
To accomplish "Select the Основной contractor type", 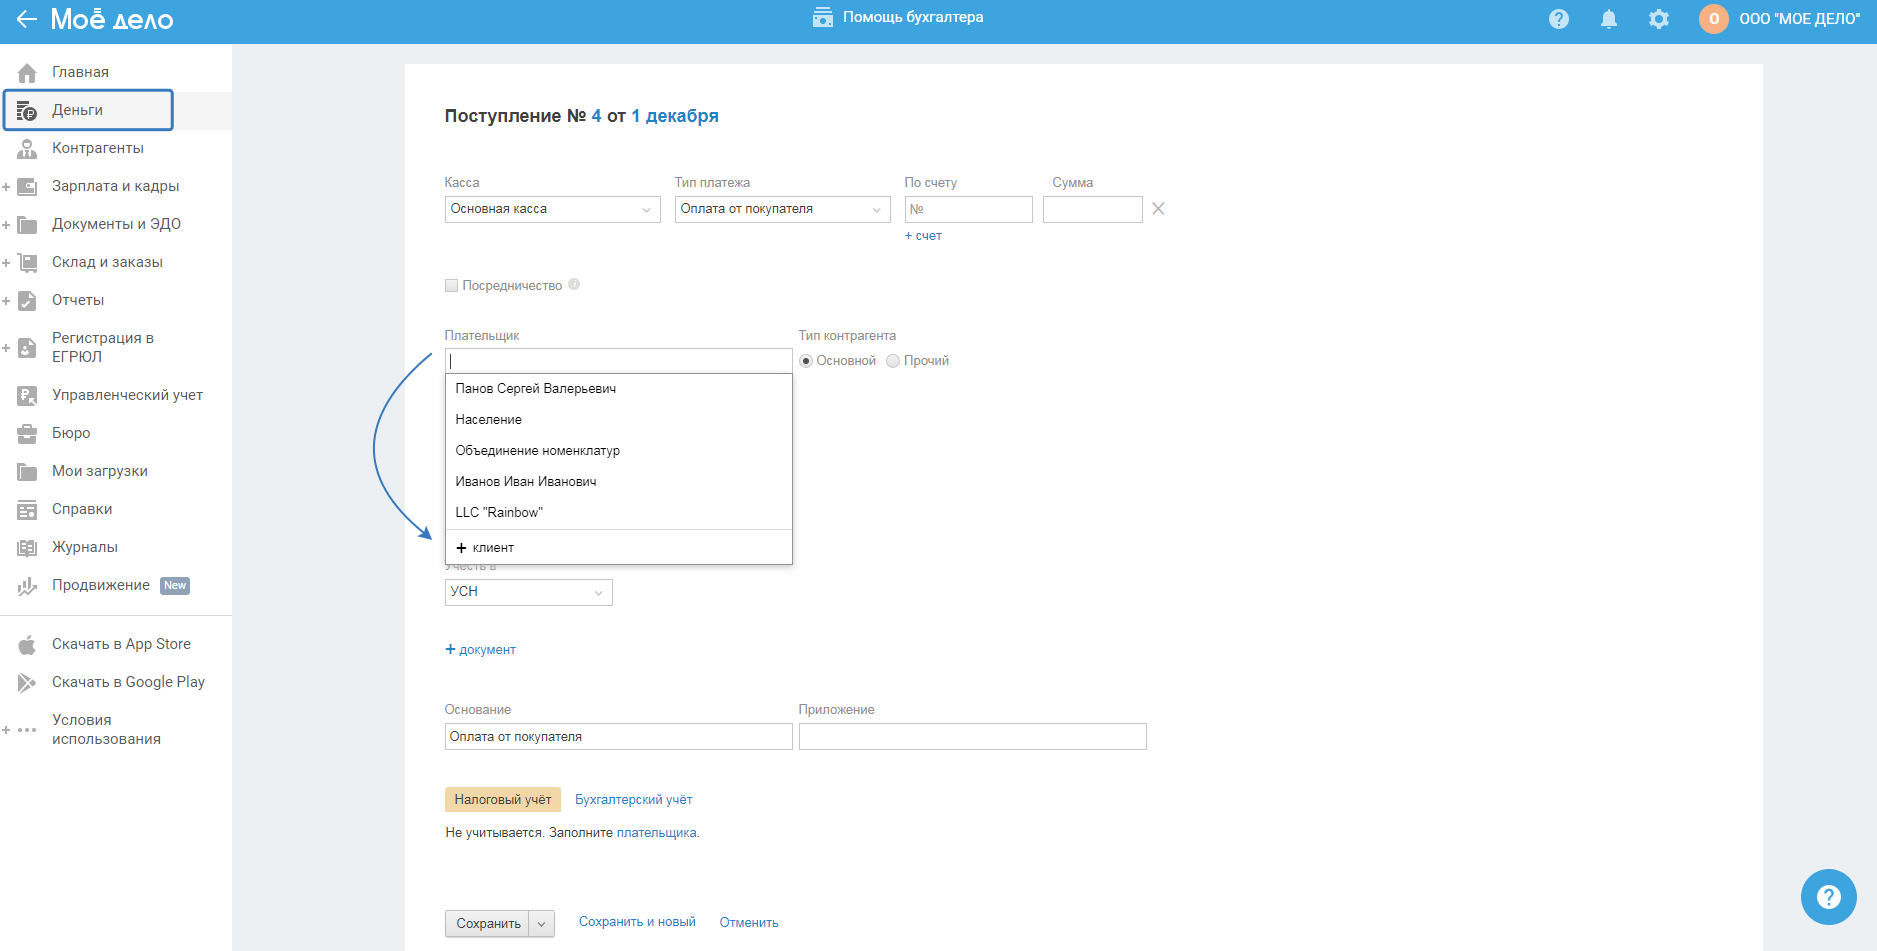I will 806,361.
